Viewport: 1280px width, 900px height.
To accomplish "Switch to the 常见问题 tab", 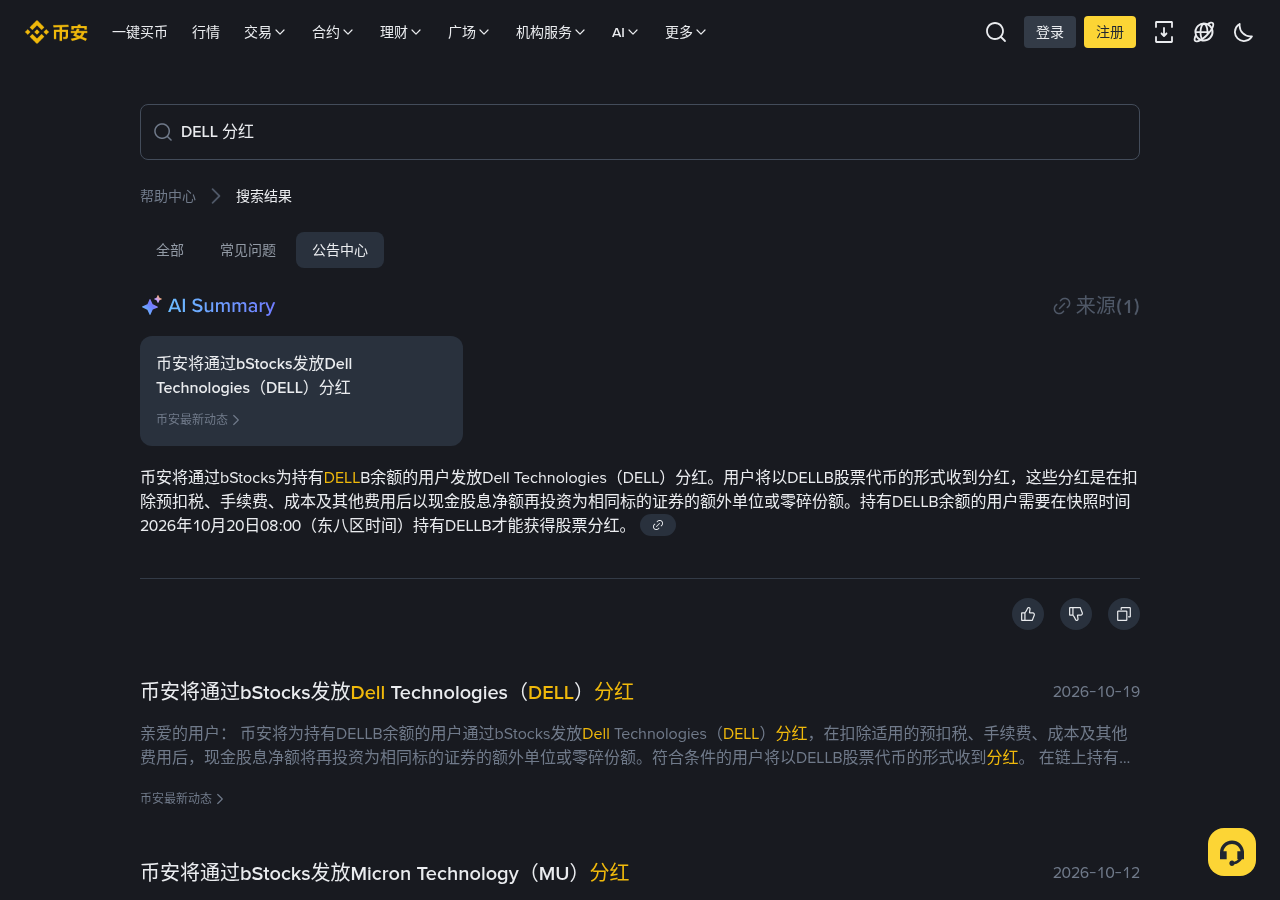I will tap(248, 250).
